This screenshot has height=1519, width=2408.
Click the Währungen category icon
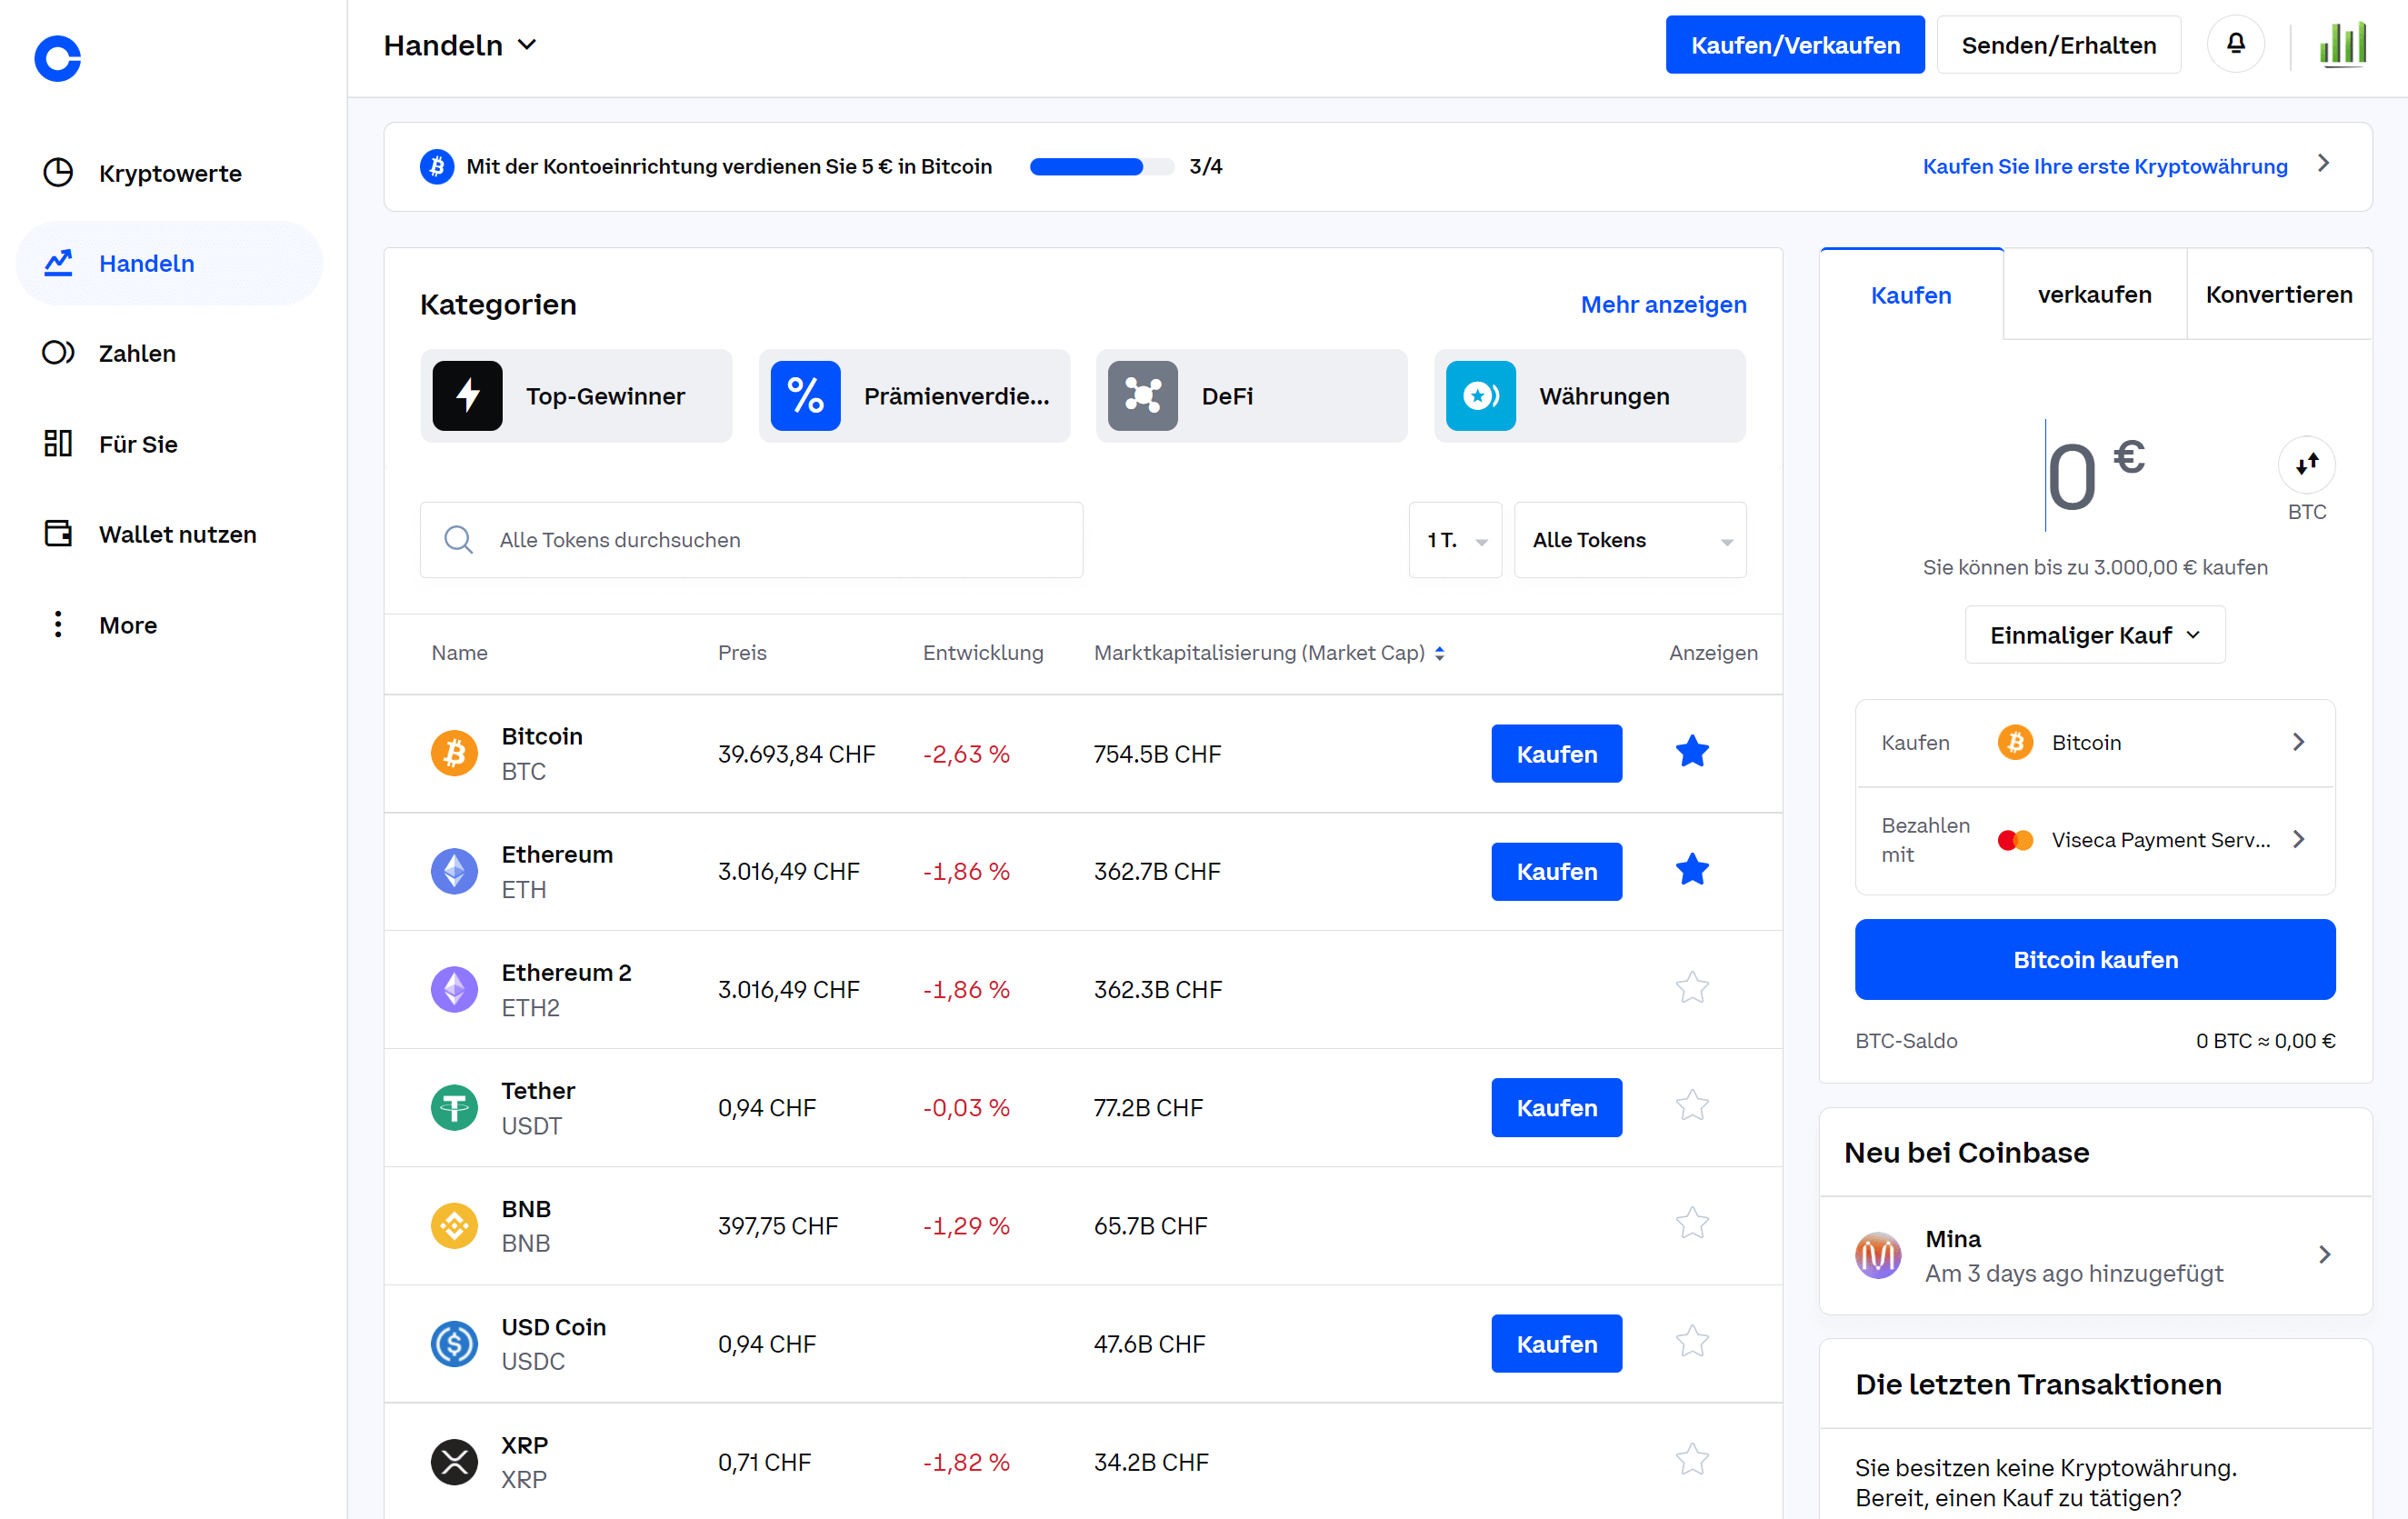coord(1480,396)
